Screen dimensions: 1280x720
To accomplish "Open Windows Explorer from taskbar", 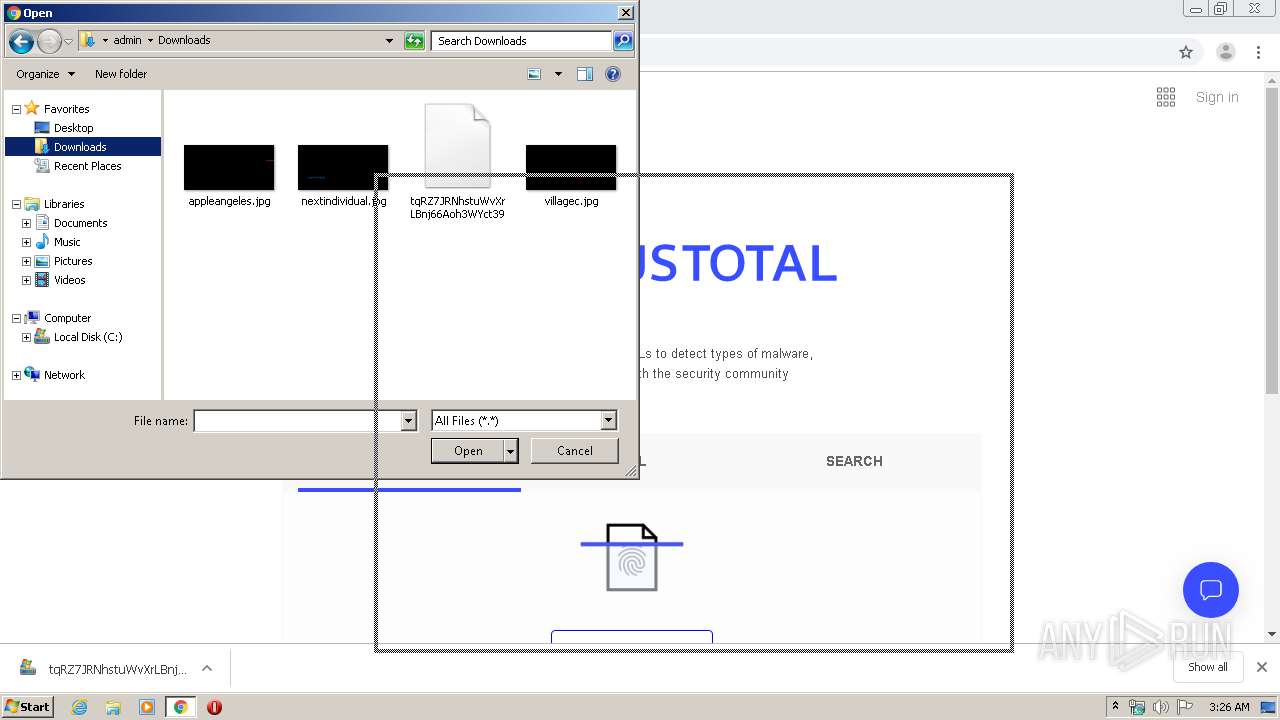I will click(113, 707).
